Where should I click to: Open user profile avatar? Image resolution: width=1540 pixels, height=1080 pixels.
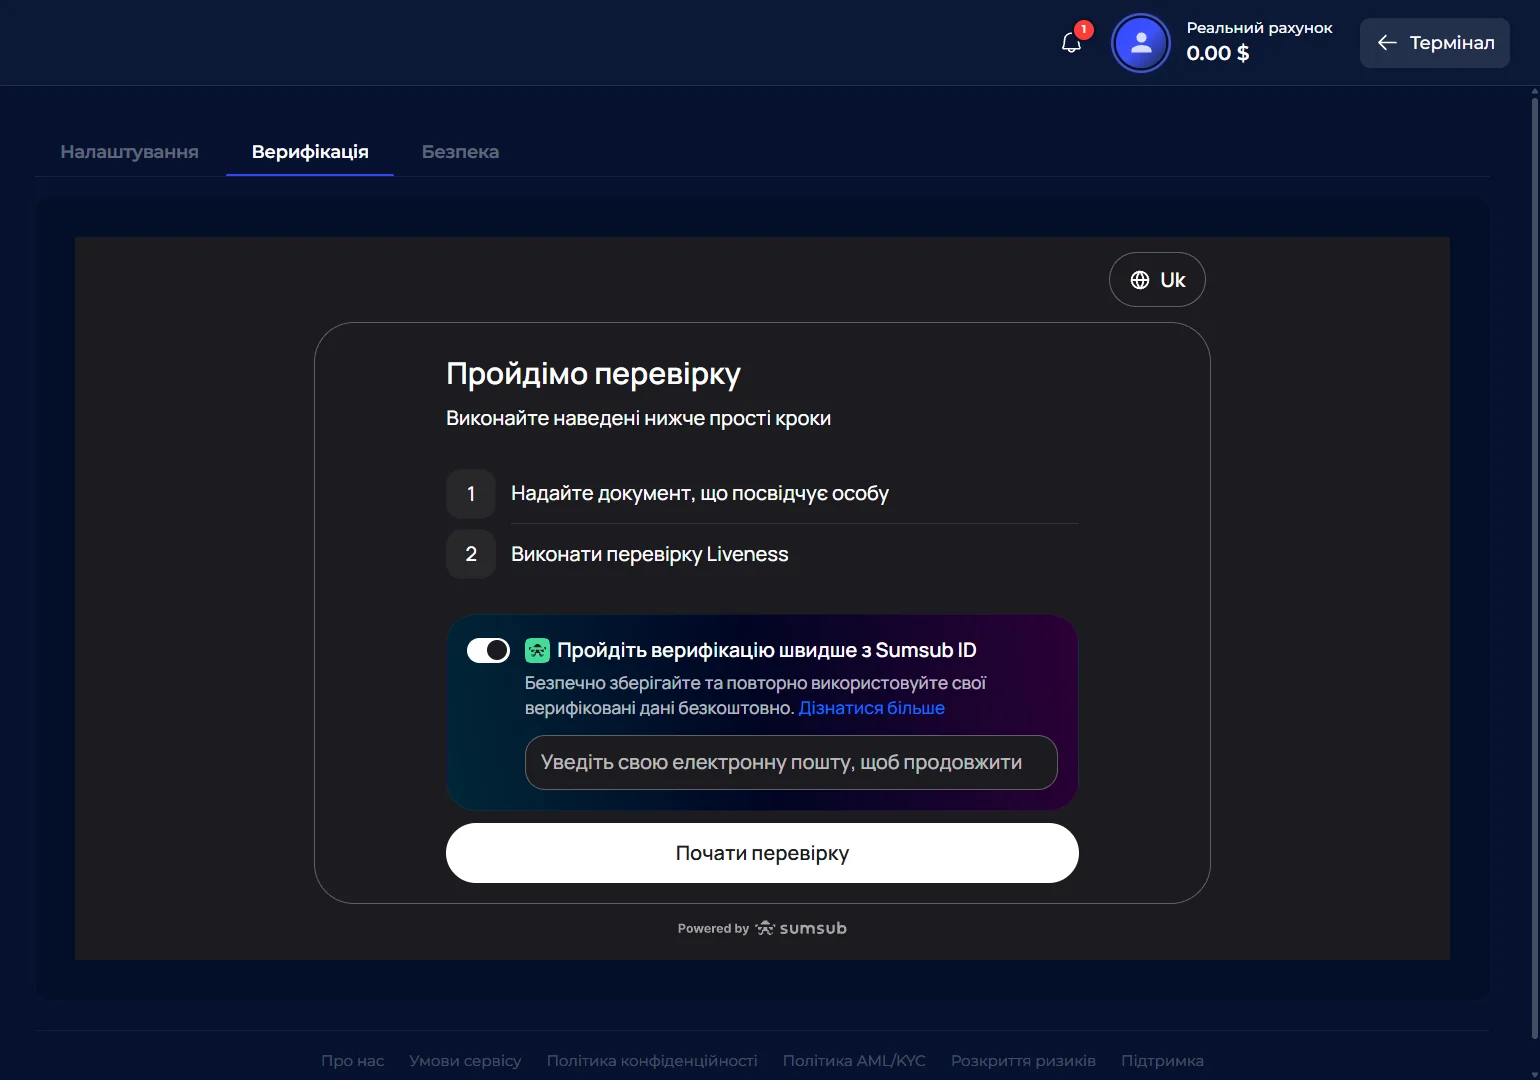1141,43
